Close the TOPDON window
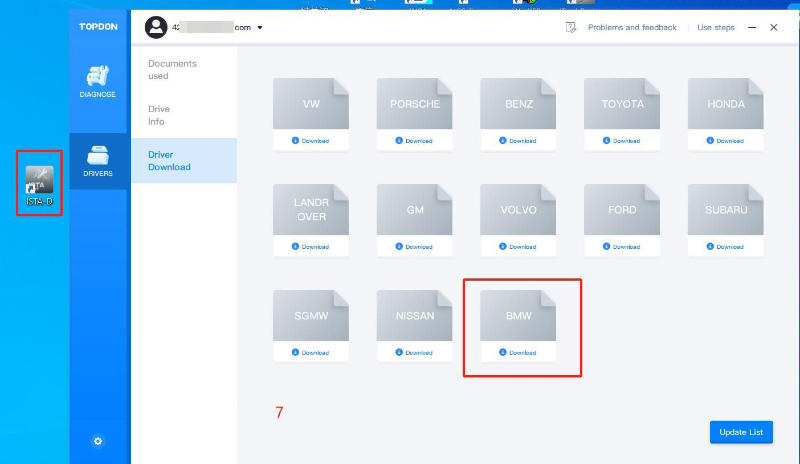 click(773, 27)
